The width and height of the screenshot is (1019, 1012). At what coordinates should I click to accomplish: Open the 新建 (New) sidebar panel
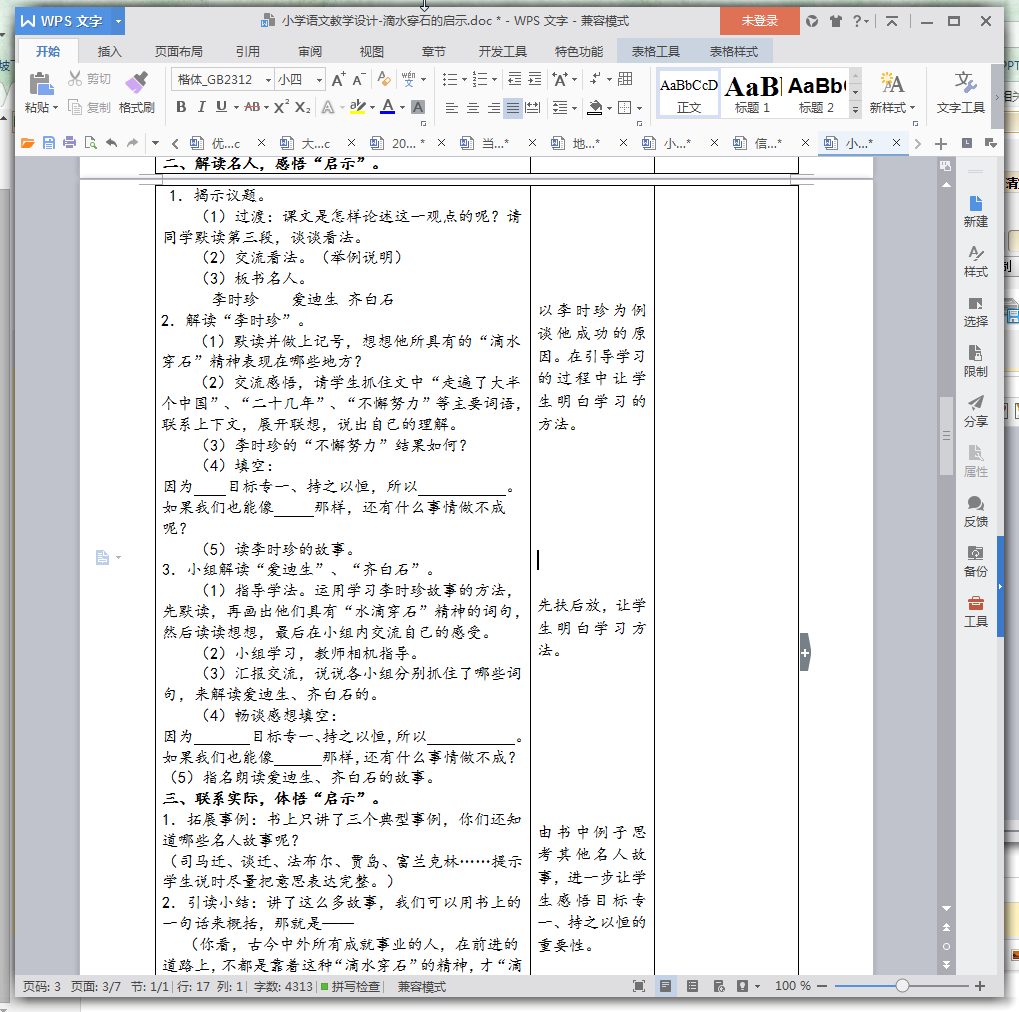(x=975, y=210)
